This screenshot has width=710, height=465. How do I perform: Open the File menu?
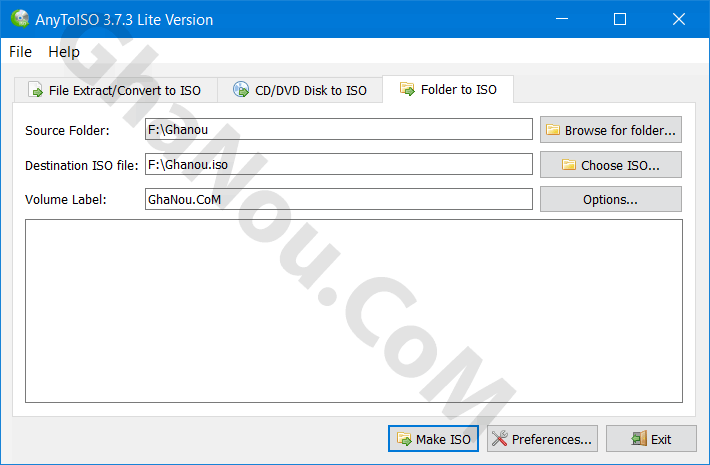pyautogui.click(x=20, y=52)
